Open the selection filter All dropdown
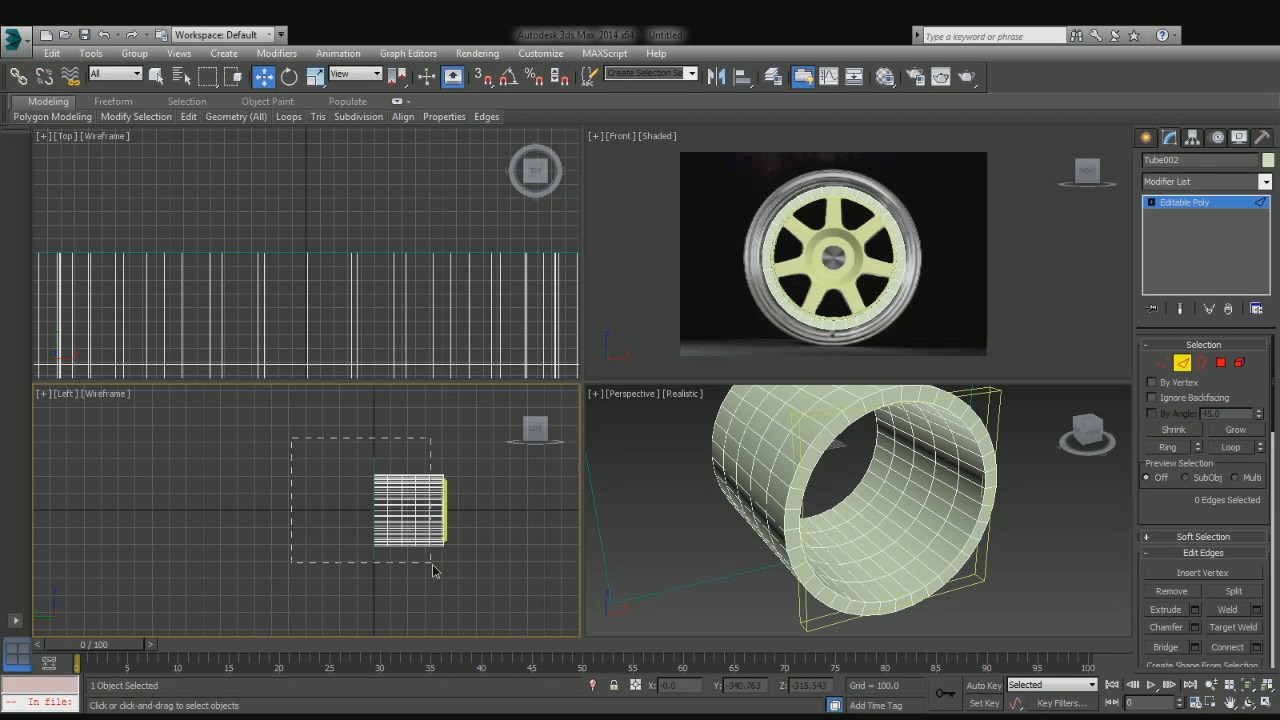This screenshot has height=720, width=1280. [x=115, y=74]
